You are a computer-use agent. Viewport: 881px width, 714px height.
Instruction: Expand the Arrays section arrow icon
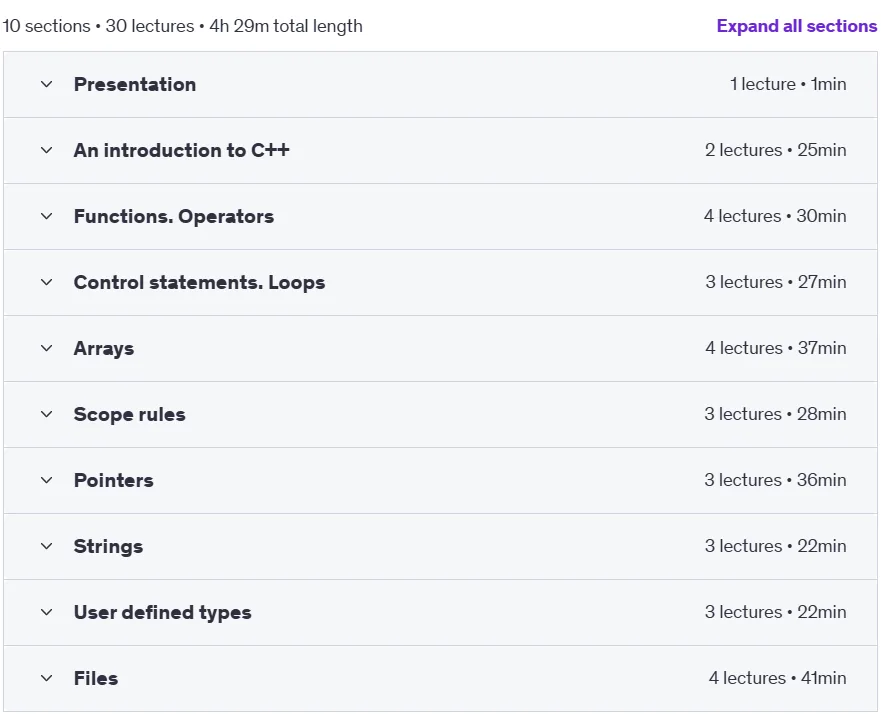point(47,348)
